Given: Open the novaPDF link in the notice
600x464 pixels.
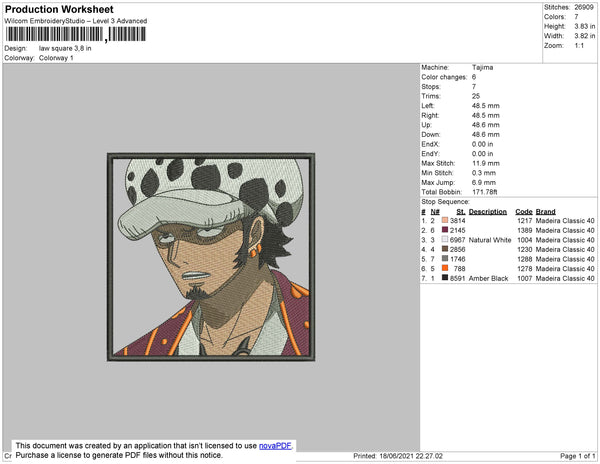Looking at the screenshot, I should click(x=275, y=446).
